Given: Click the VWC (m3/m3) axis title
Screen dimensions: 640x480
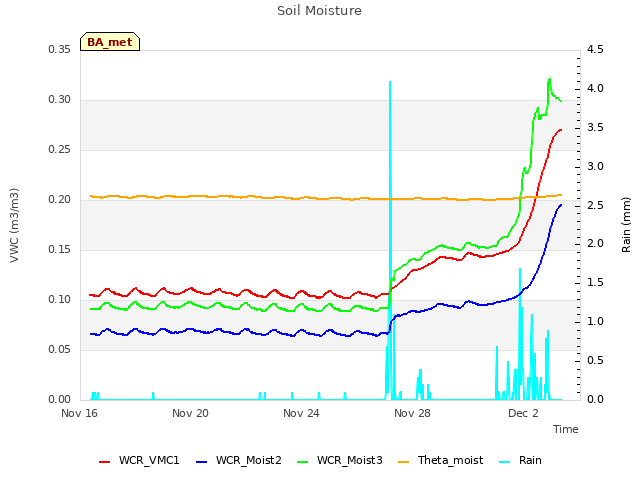Looking at the screenshot, I should click(14, 225).
